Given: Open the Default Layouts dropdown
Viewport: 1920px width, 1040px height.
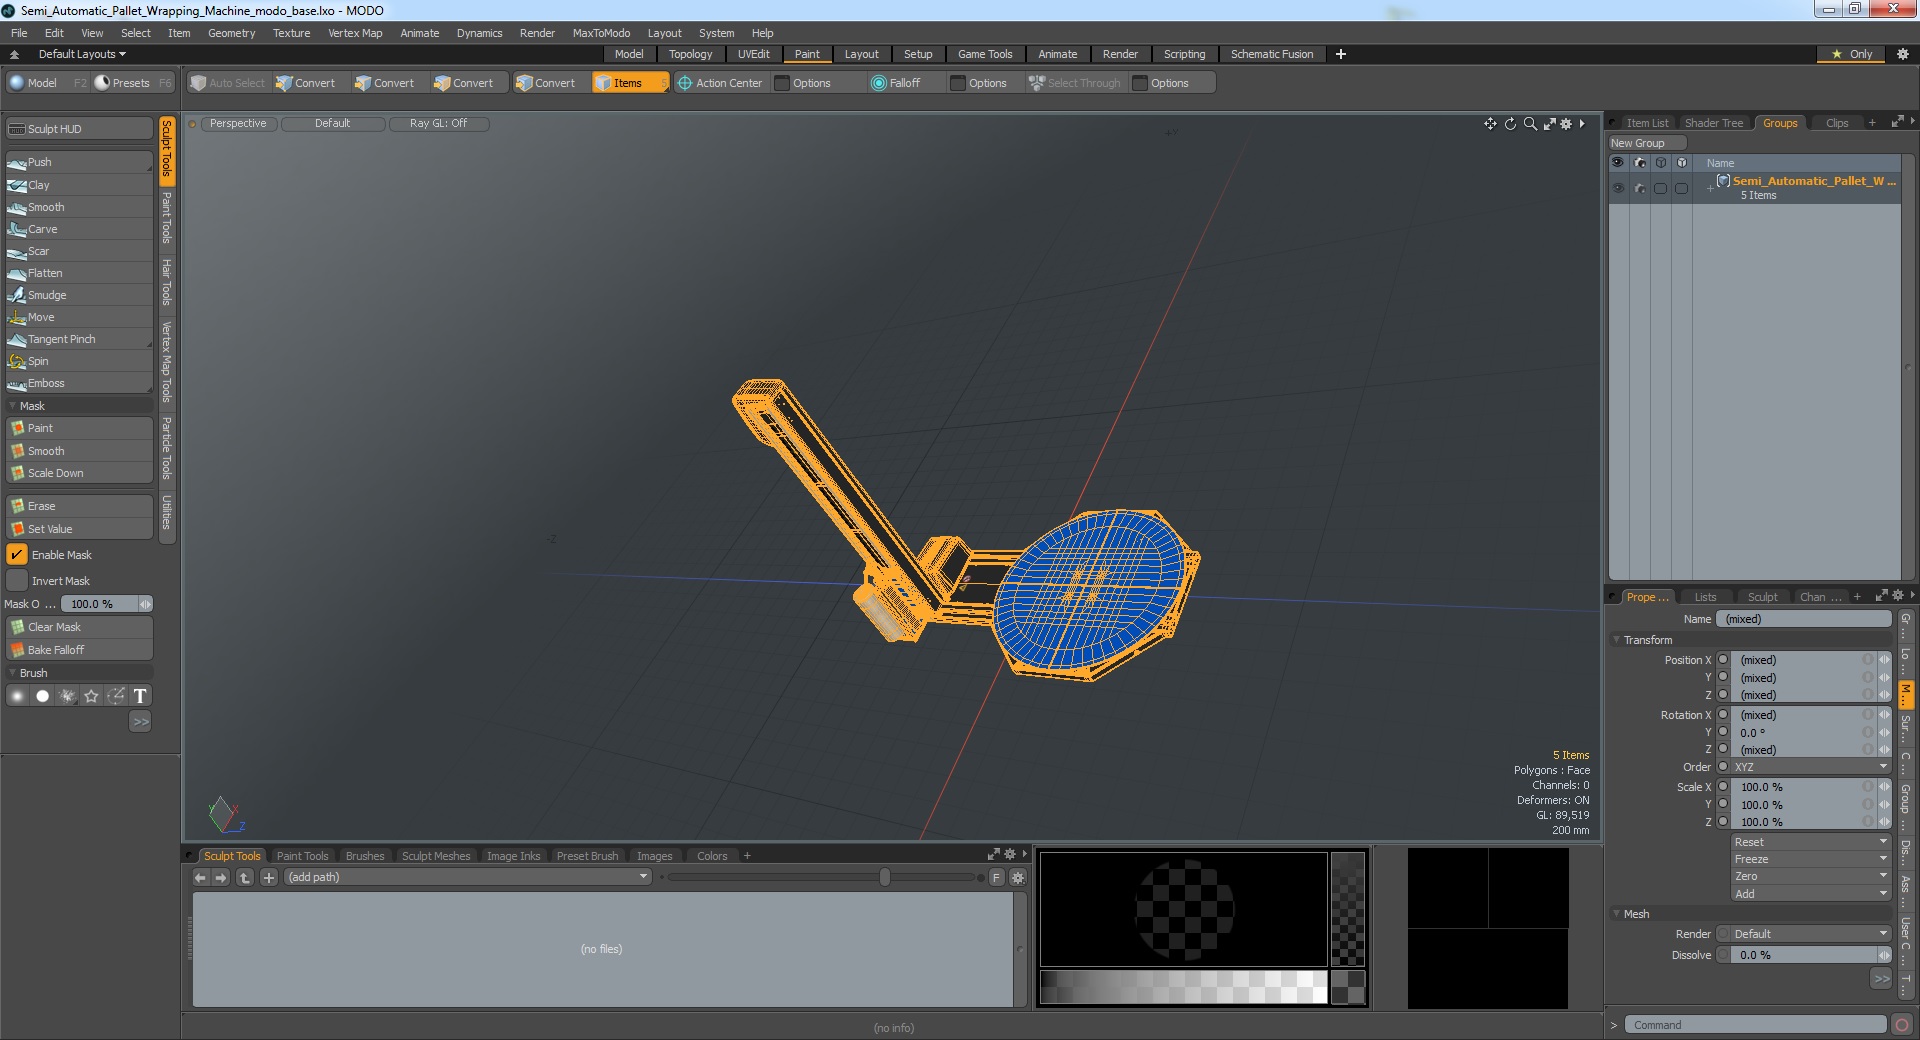Looking at the screenshot, I should (82, 54).
